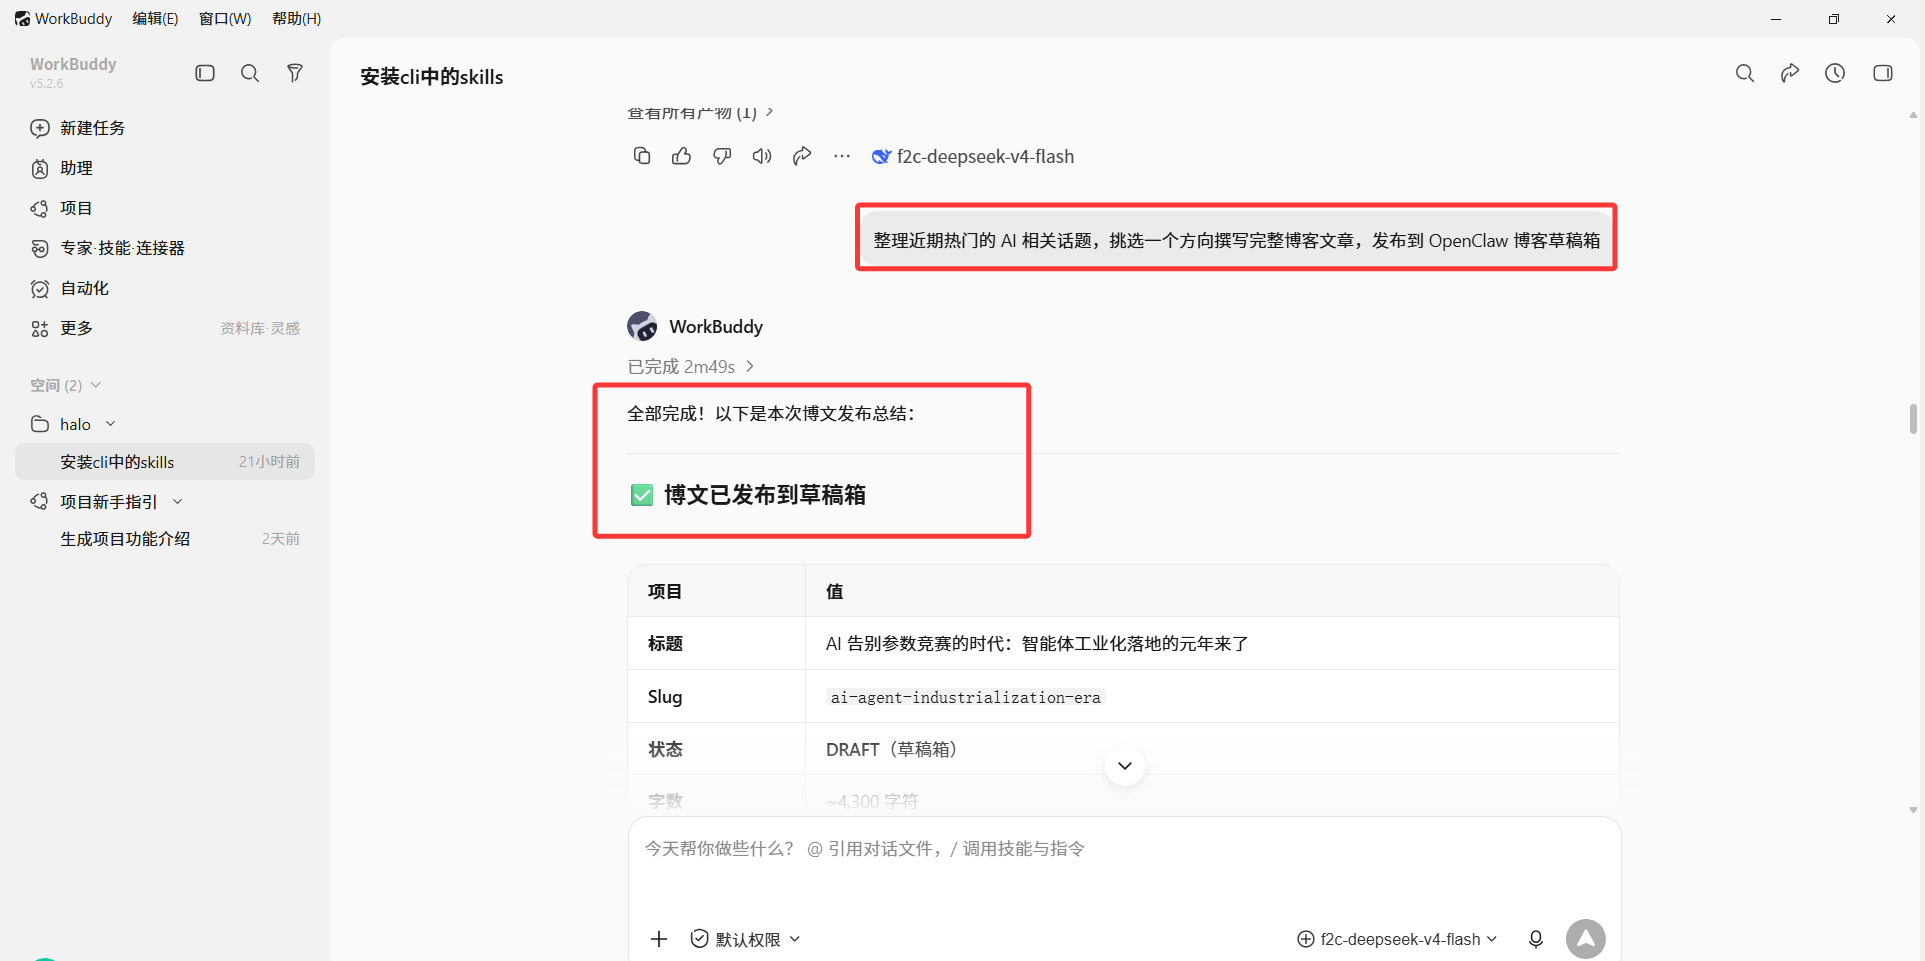The width and height of the screenshot is (1925, 961).
Task: Click the filter funnel icon in sidebar
Action: coord(295,73)
